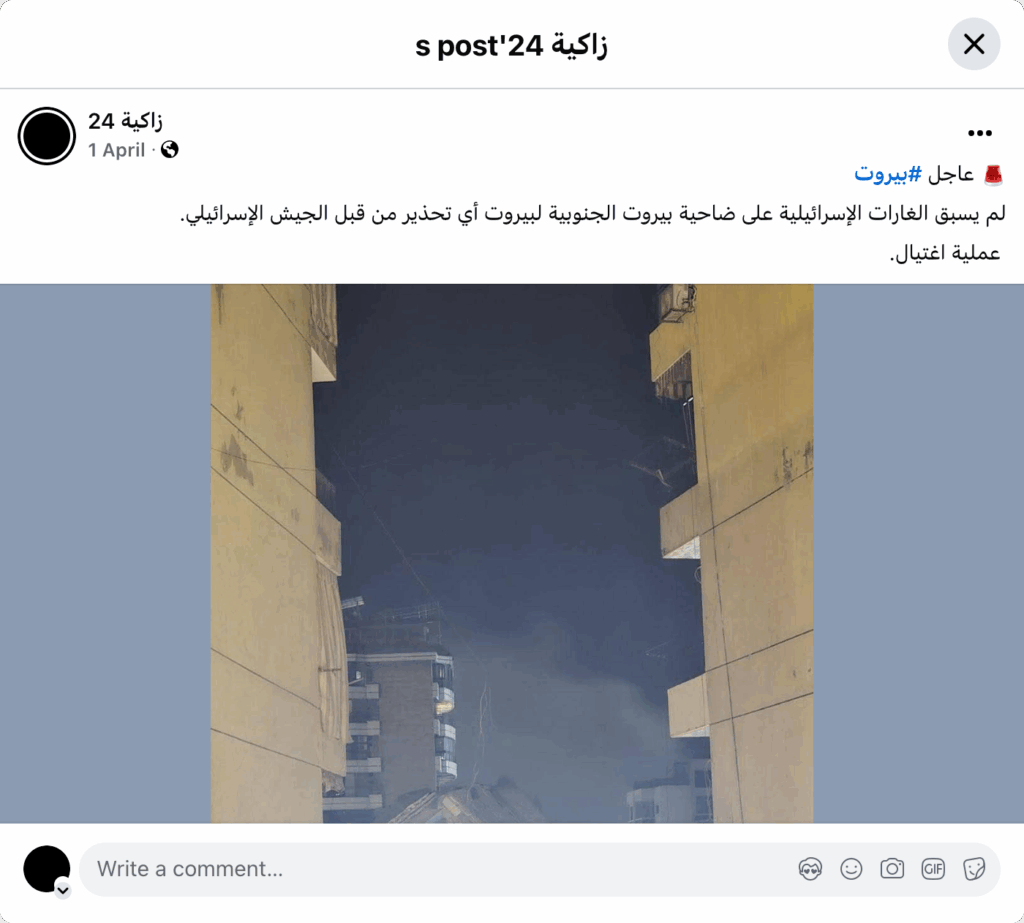Image resolution: width=1024 pixels, height=923 pixels.
Task: Click the dialog title زاكية 24's post
Action: (x=511, y=45)
